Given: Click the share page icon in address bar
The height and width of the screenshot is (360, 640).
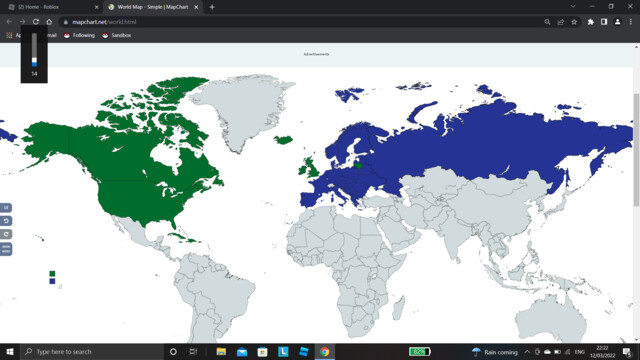Looking at the screenshot, I should [561, 22].
